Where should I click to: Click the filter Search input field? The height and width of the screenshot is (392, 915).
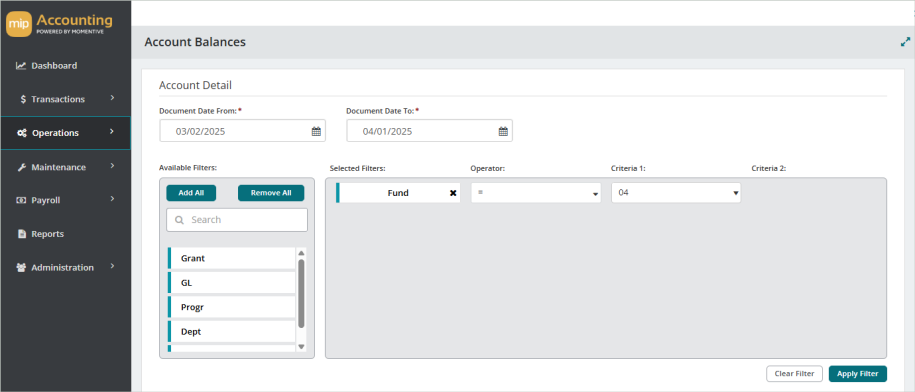(237, 220)
